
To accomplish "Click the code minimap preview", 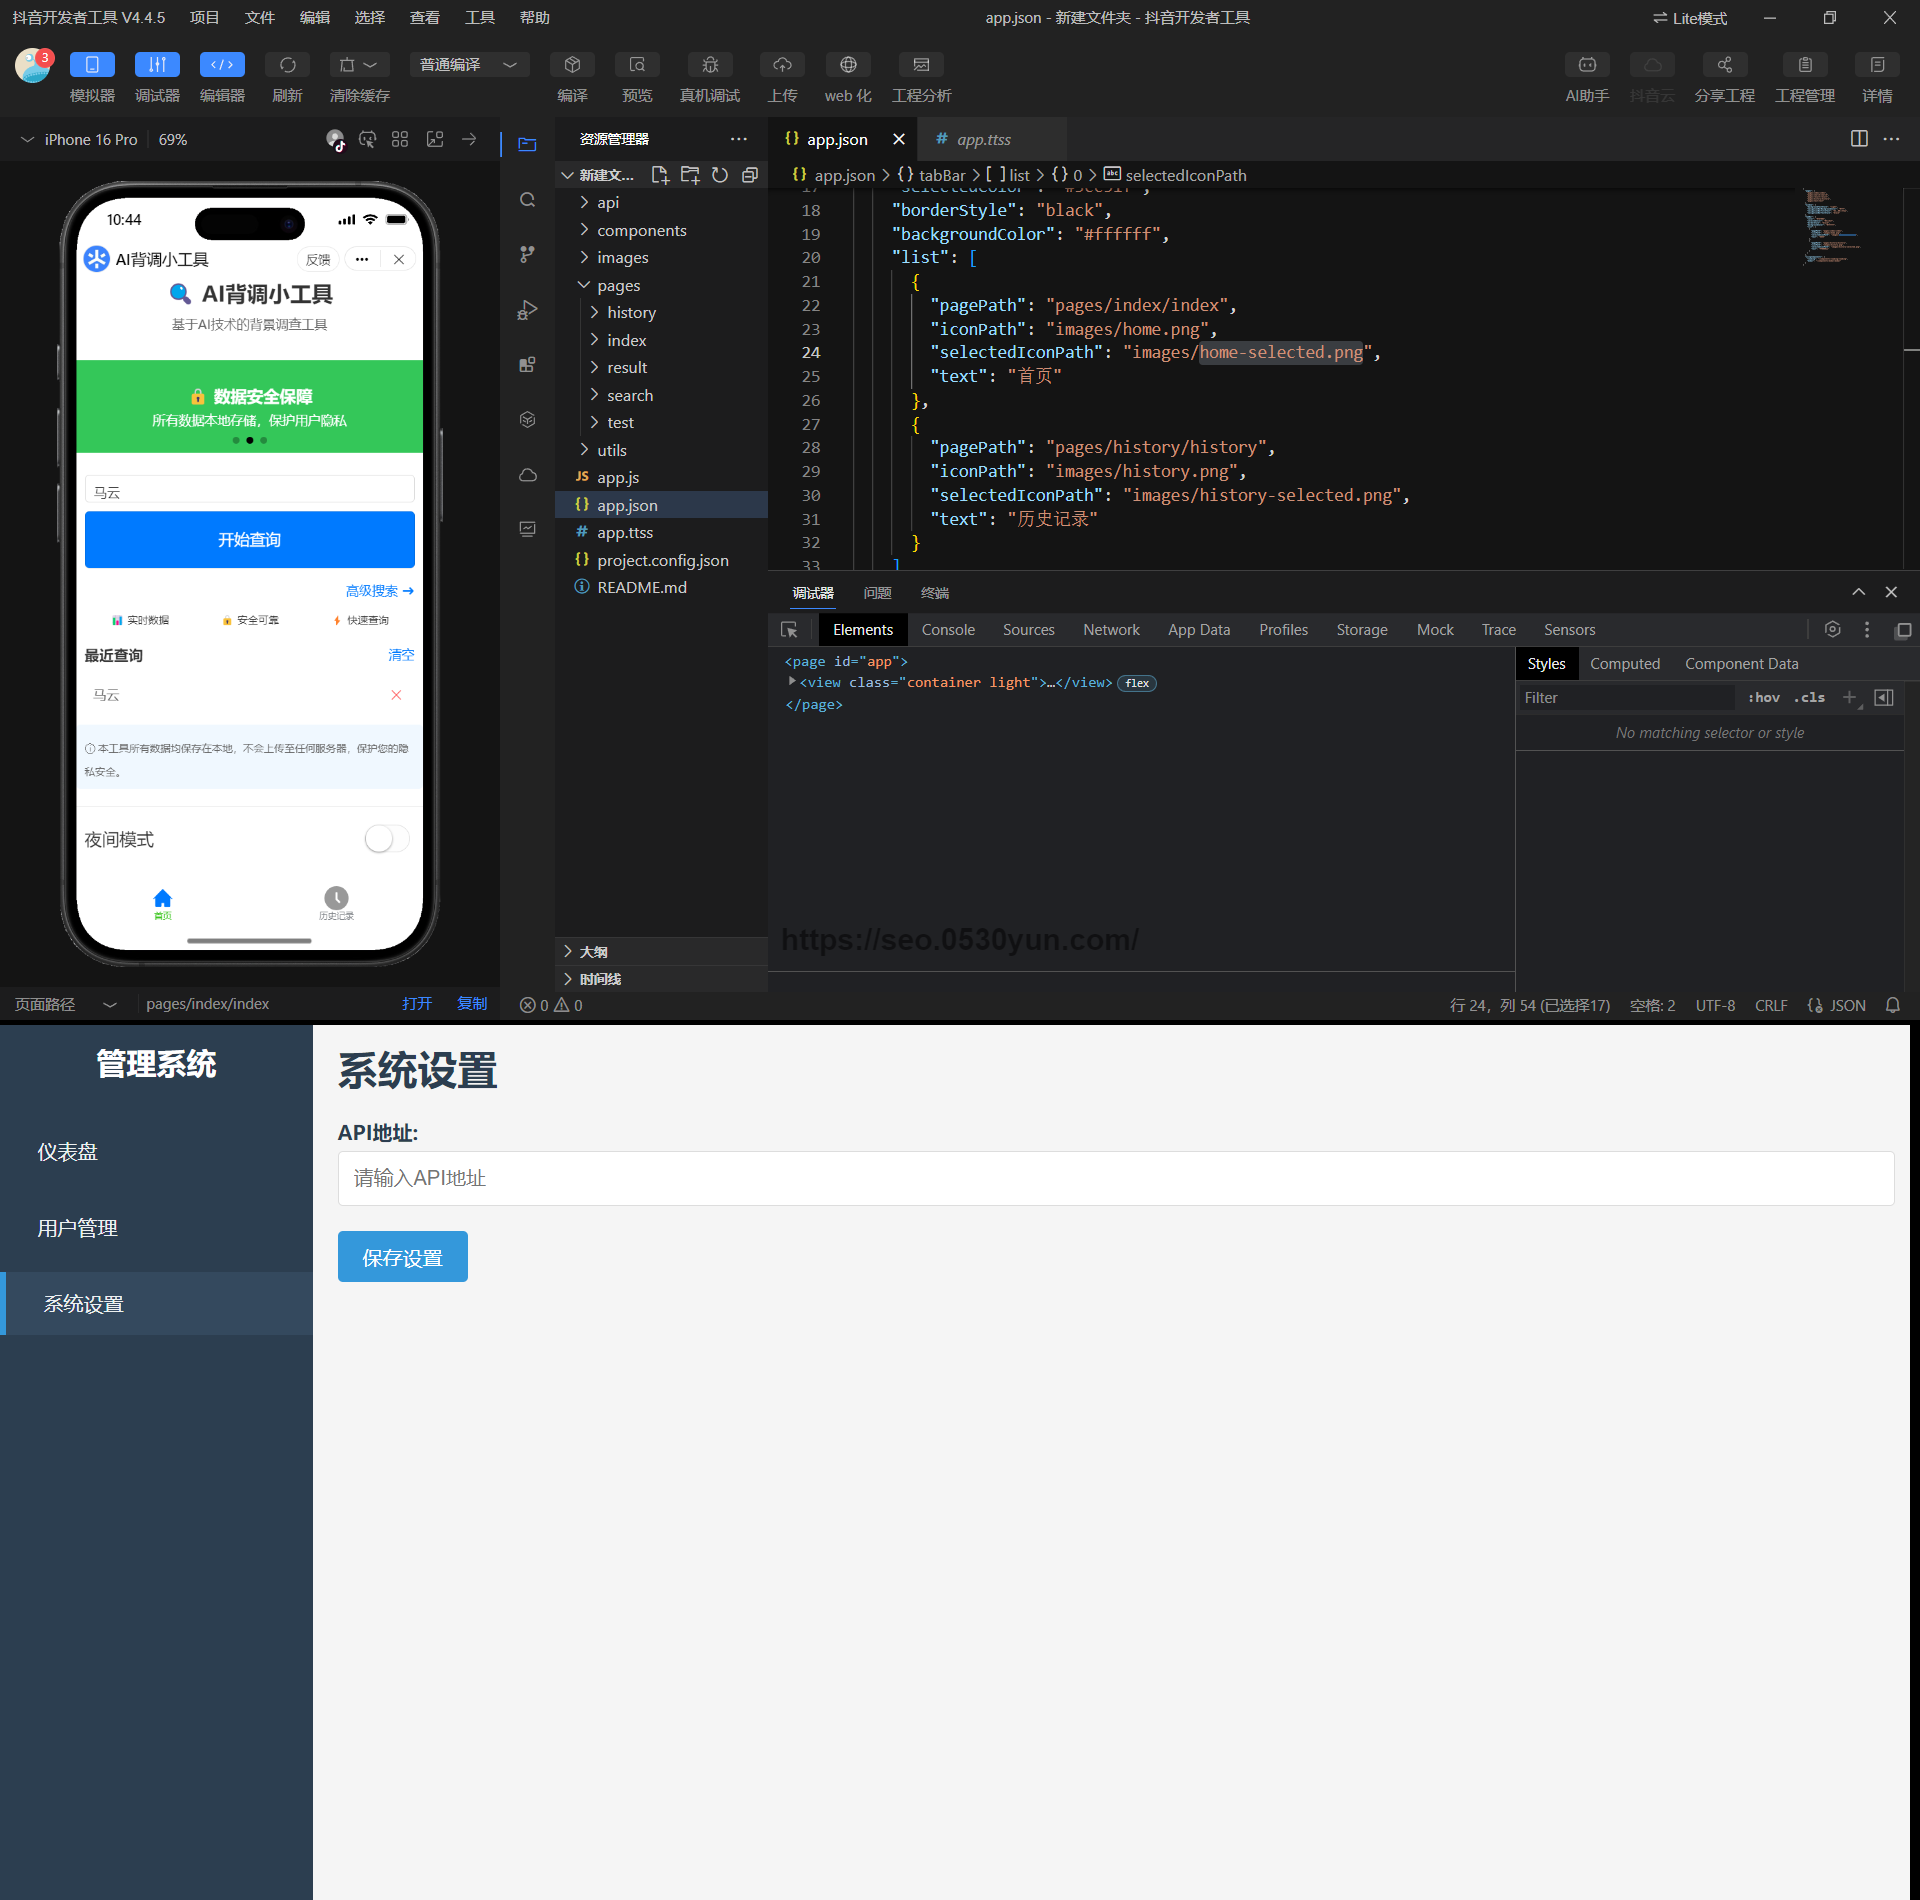I will [x=1830, y=227].
